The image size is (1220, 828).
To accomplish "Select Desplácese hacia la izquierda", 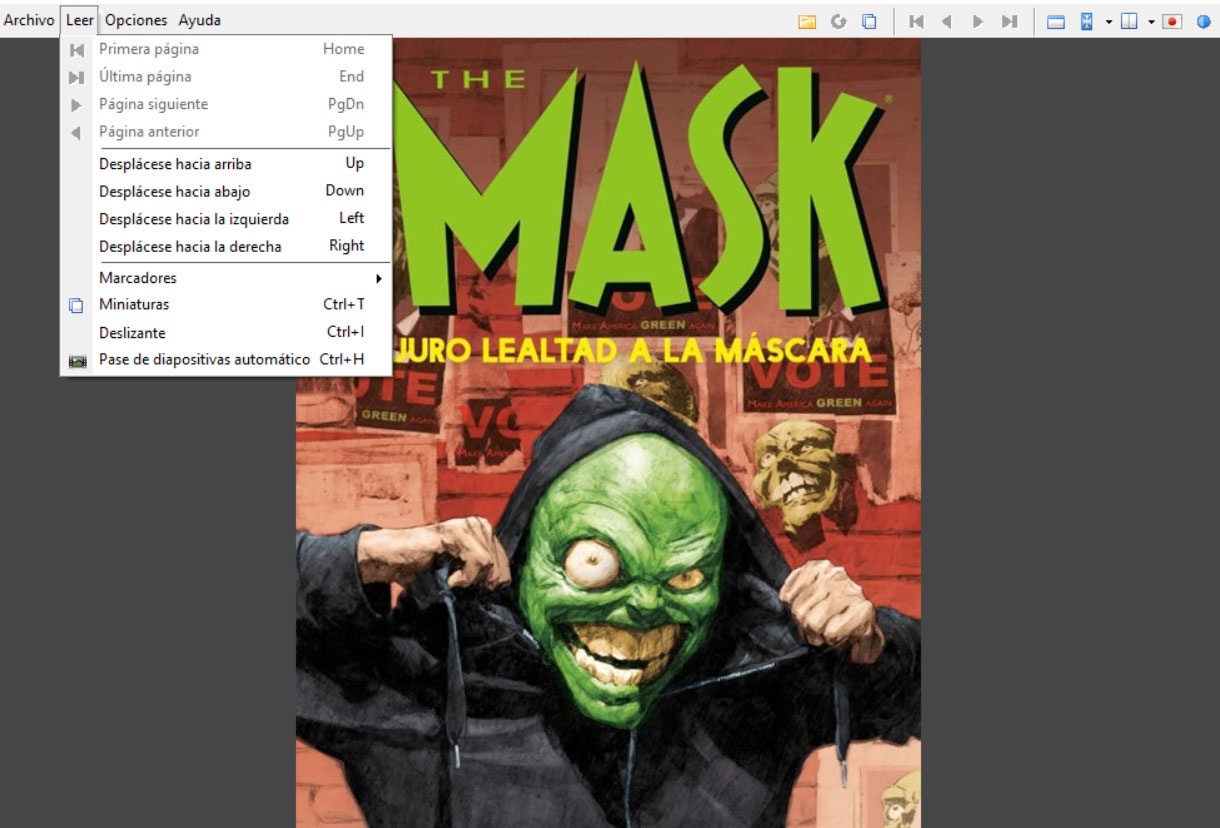I will 226,219.
